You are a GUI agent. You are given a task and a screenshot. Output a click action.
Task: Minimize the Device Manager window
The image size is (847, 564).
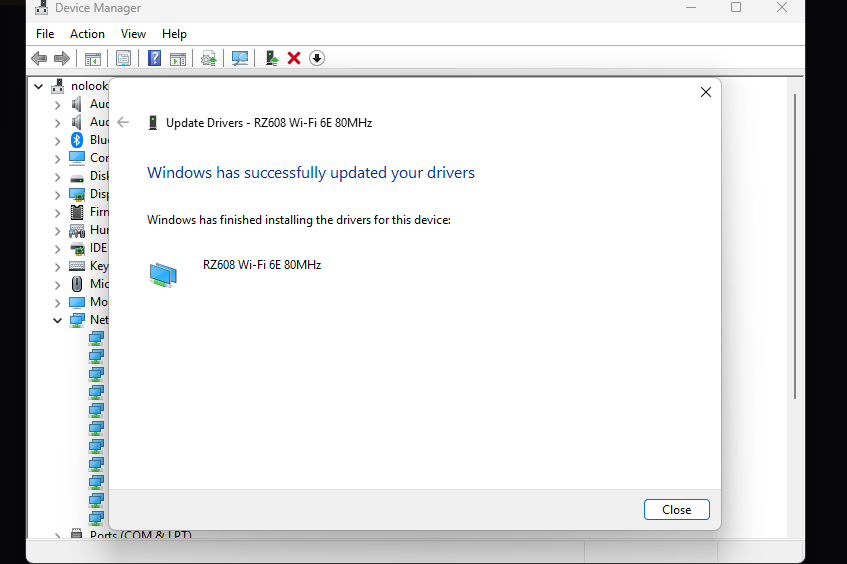(691, 8)
